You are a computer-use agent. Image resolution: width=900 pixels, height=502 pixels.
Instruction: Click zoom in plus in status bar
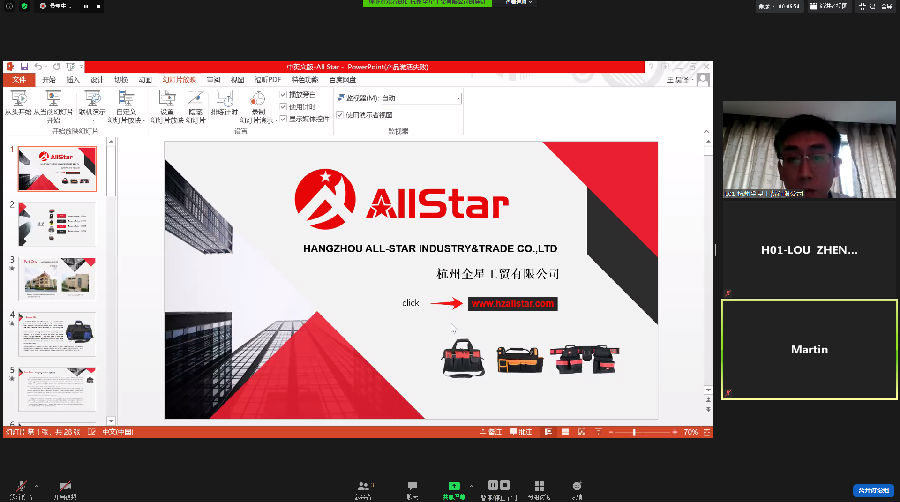point(674,432)
